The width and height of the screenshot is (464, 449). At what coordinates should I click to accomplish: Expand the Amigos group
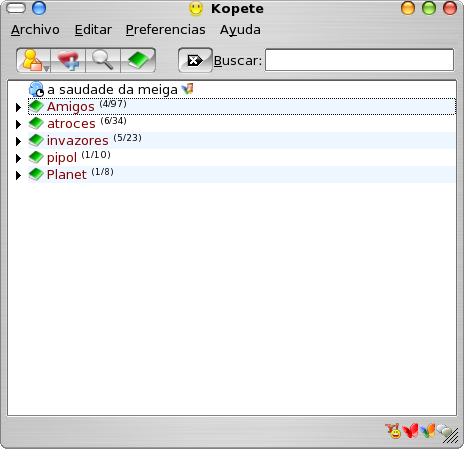tap(18, 107)
